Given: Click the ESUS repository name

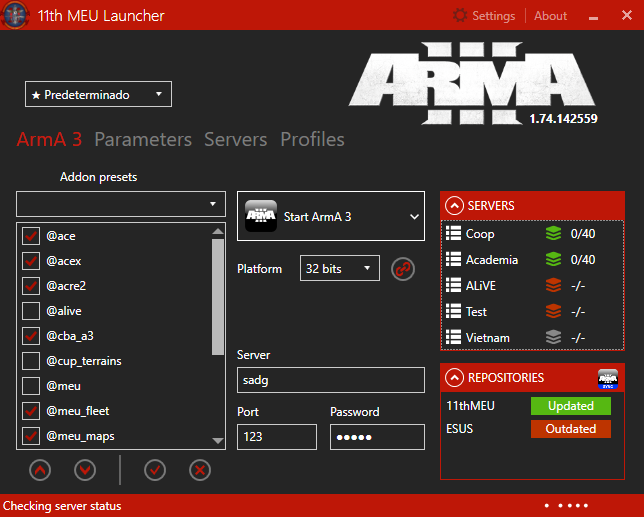Looking at the screenshot, I should (460, 428).
